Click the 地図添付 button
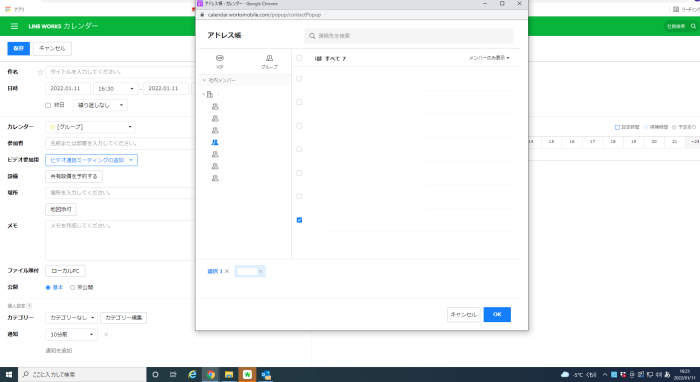This screenshot has width=700, height=382. (61, 209)
